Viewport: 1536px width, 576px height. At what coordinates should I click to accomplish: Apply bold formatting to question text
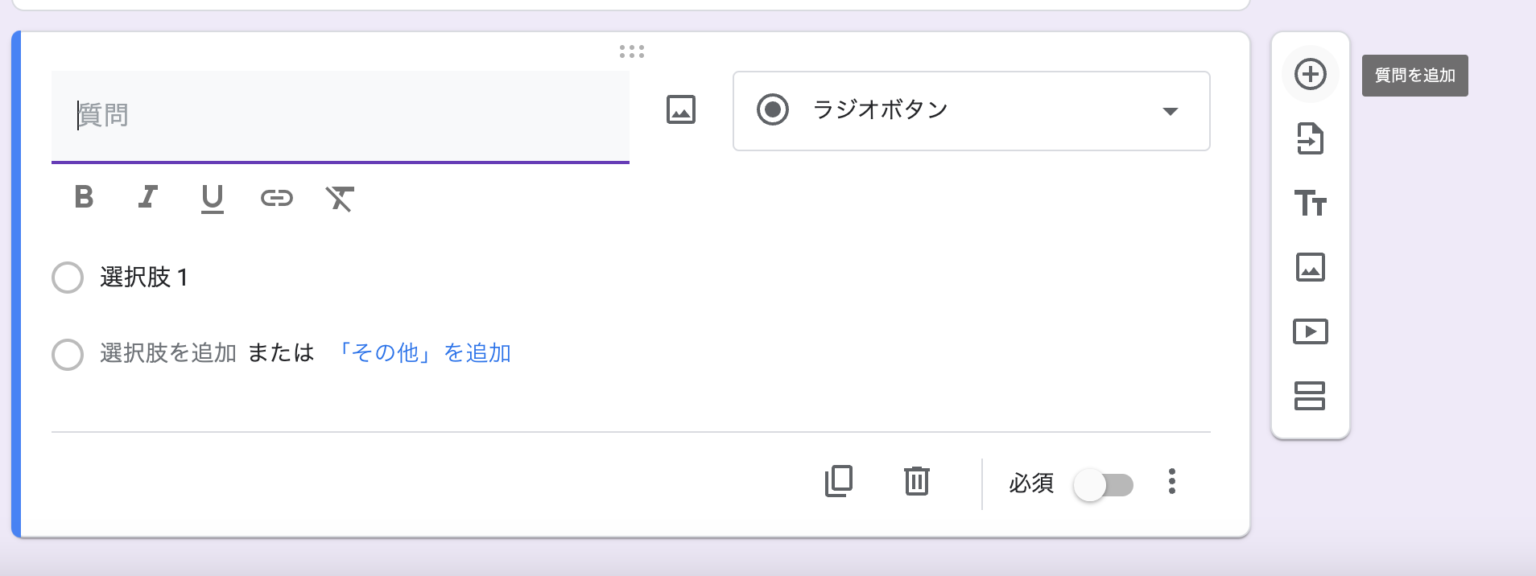click(x=84, y=198)
